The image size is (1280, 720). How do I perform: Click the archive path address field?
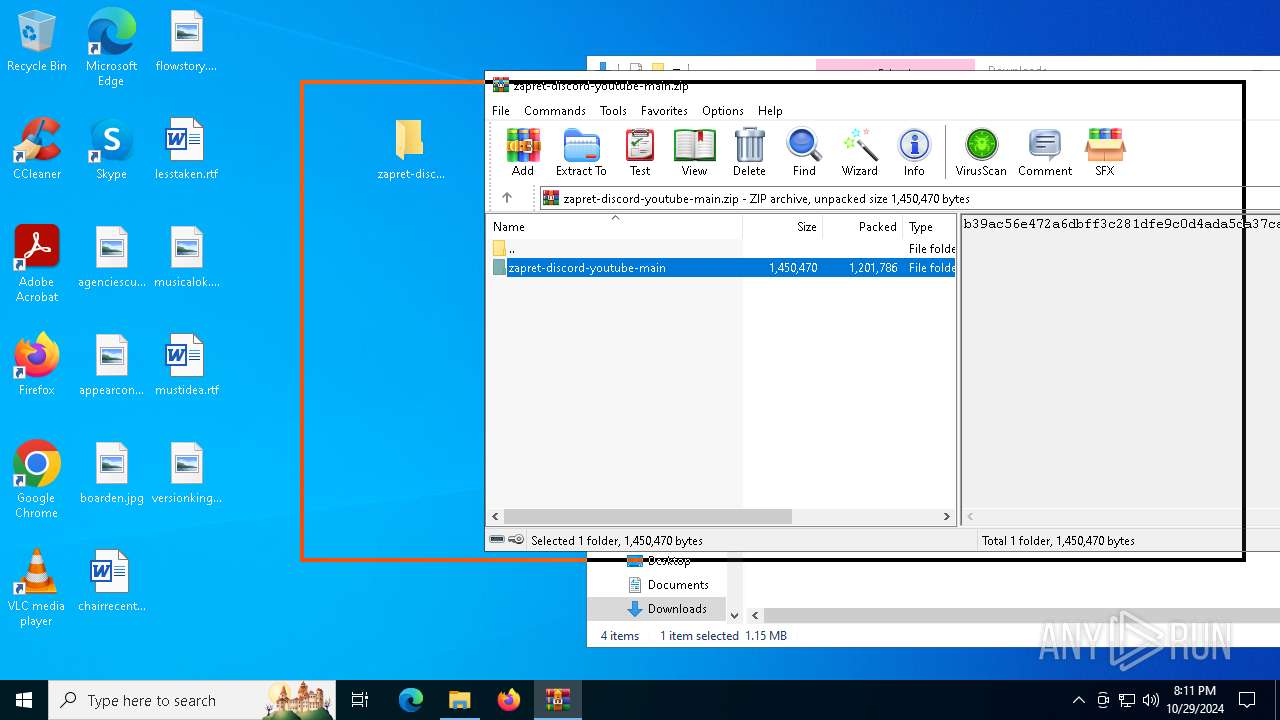coord(908,198)
